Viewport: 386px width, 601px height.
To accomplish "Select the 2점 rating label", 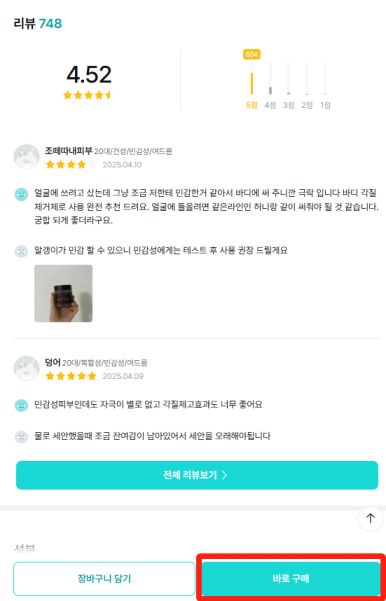I will 307,105.
